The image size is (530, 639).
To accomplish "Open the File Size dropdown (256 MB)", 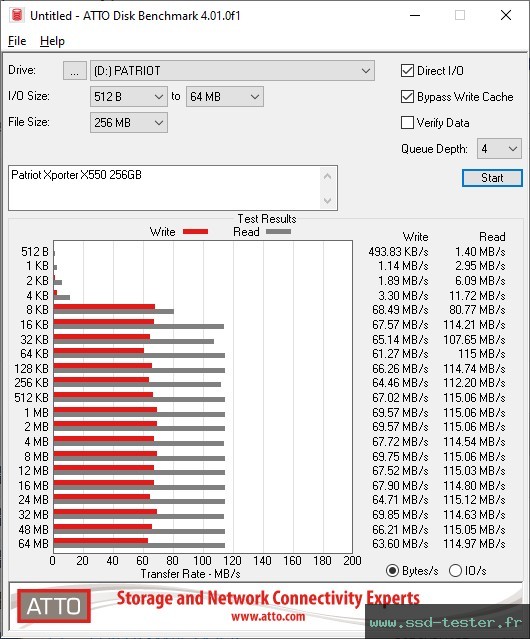I will [129, 123].
